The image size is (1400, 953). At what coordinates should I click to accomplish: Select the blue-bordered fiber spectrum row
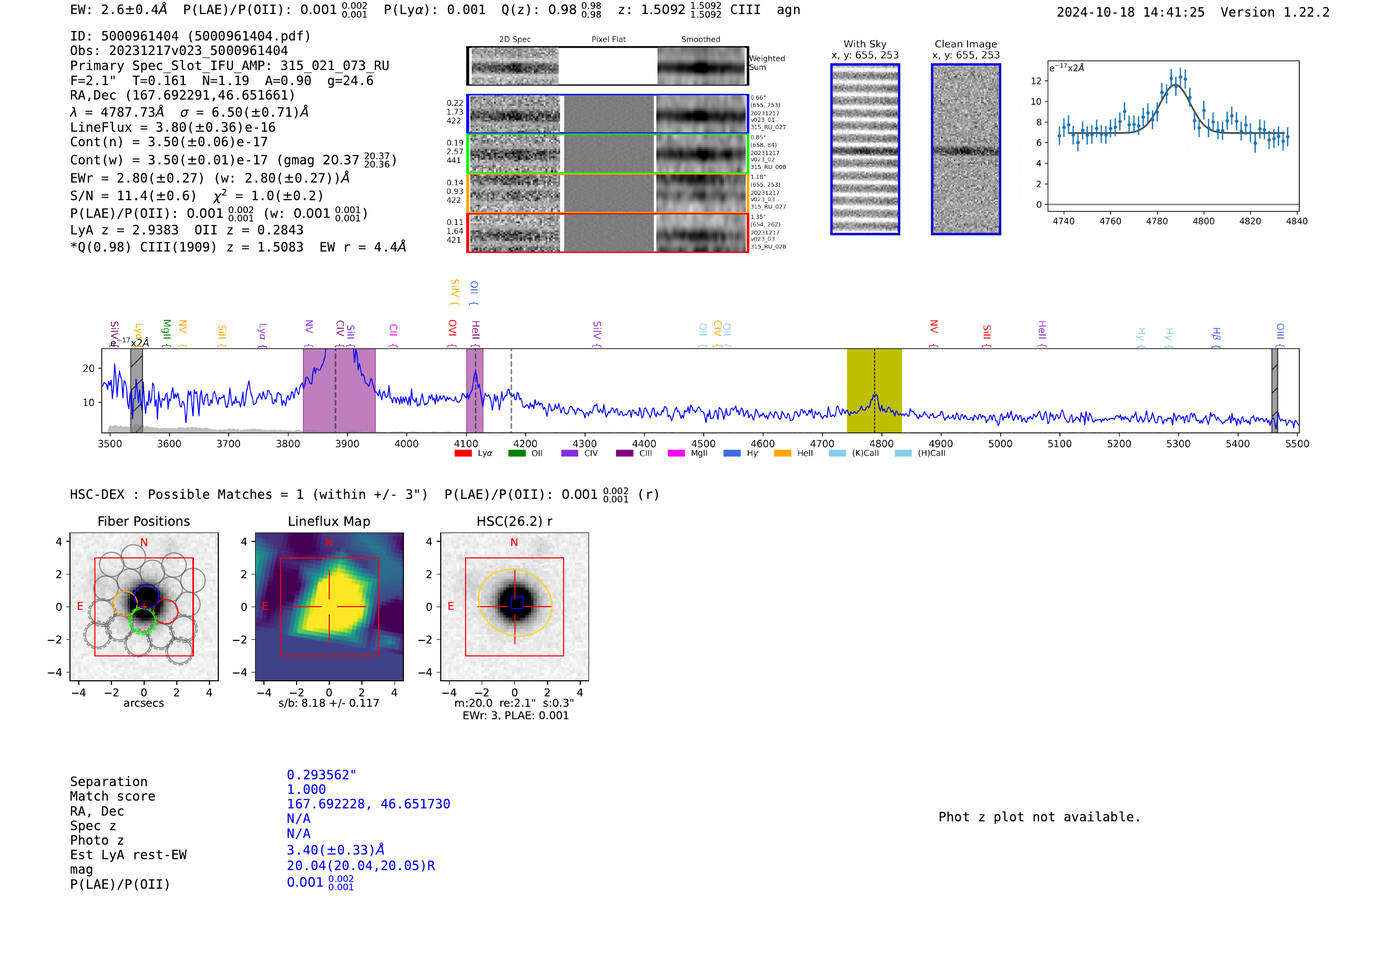(608, 114)
